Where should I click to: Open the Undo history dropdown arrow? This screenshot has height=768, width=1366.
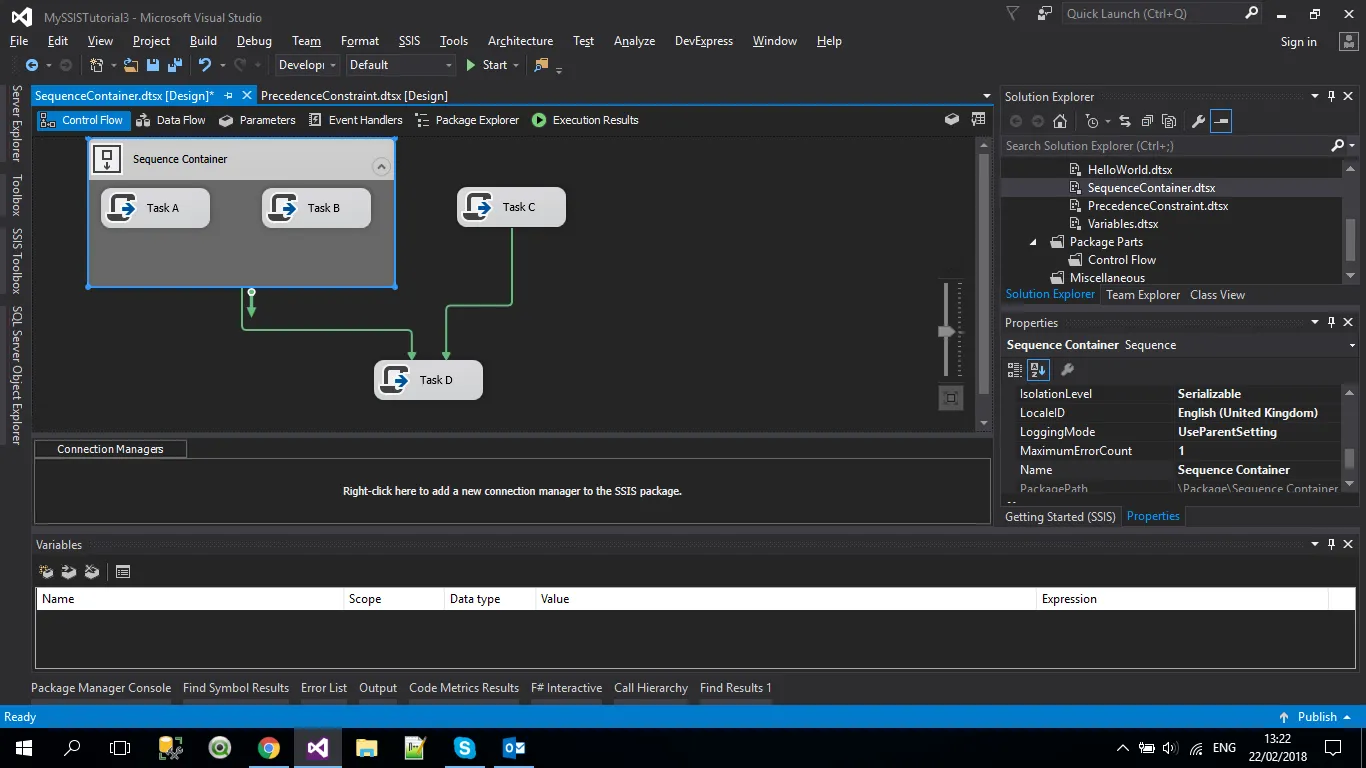221,65
